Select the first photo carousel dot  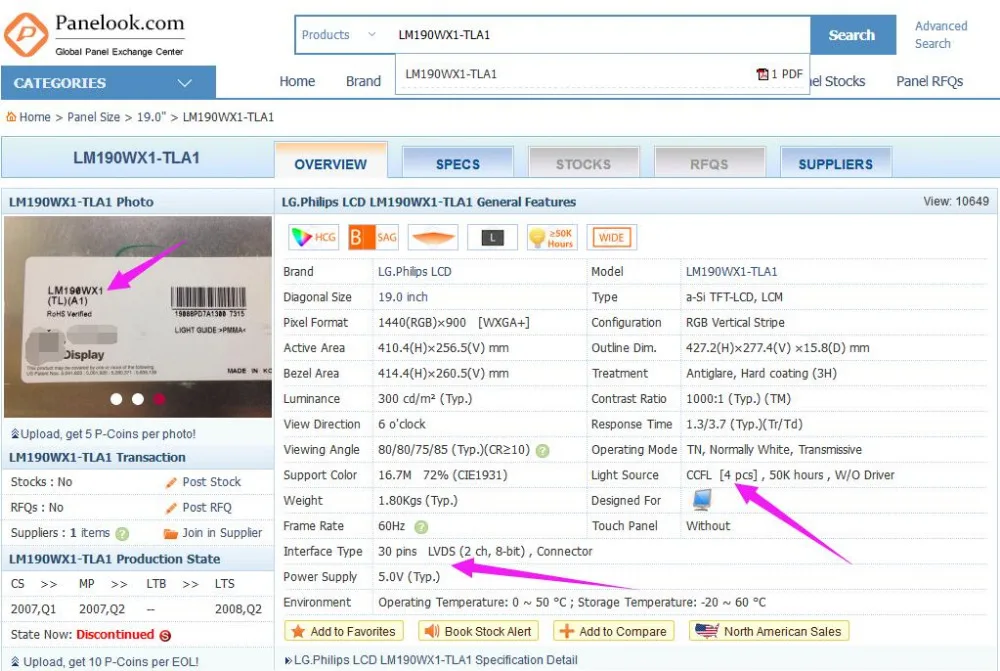pos(116,399)
